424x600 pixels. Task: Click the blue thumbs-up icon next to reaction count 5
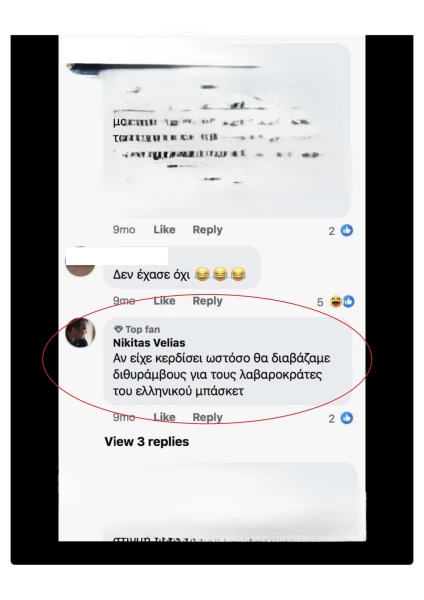(349, 302)
